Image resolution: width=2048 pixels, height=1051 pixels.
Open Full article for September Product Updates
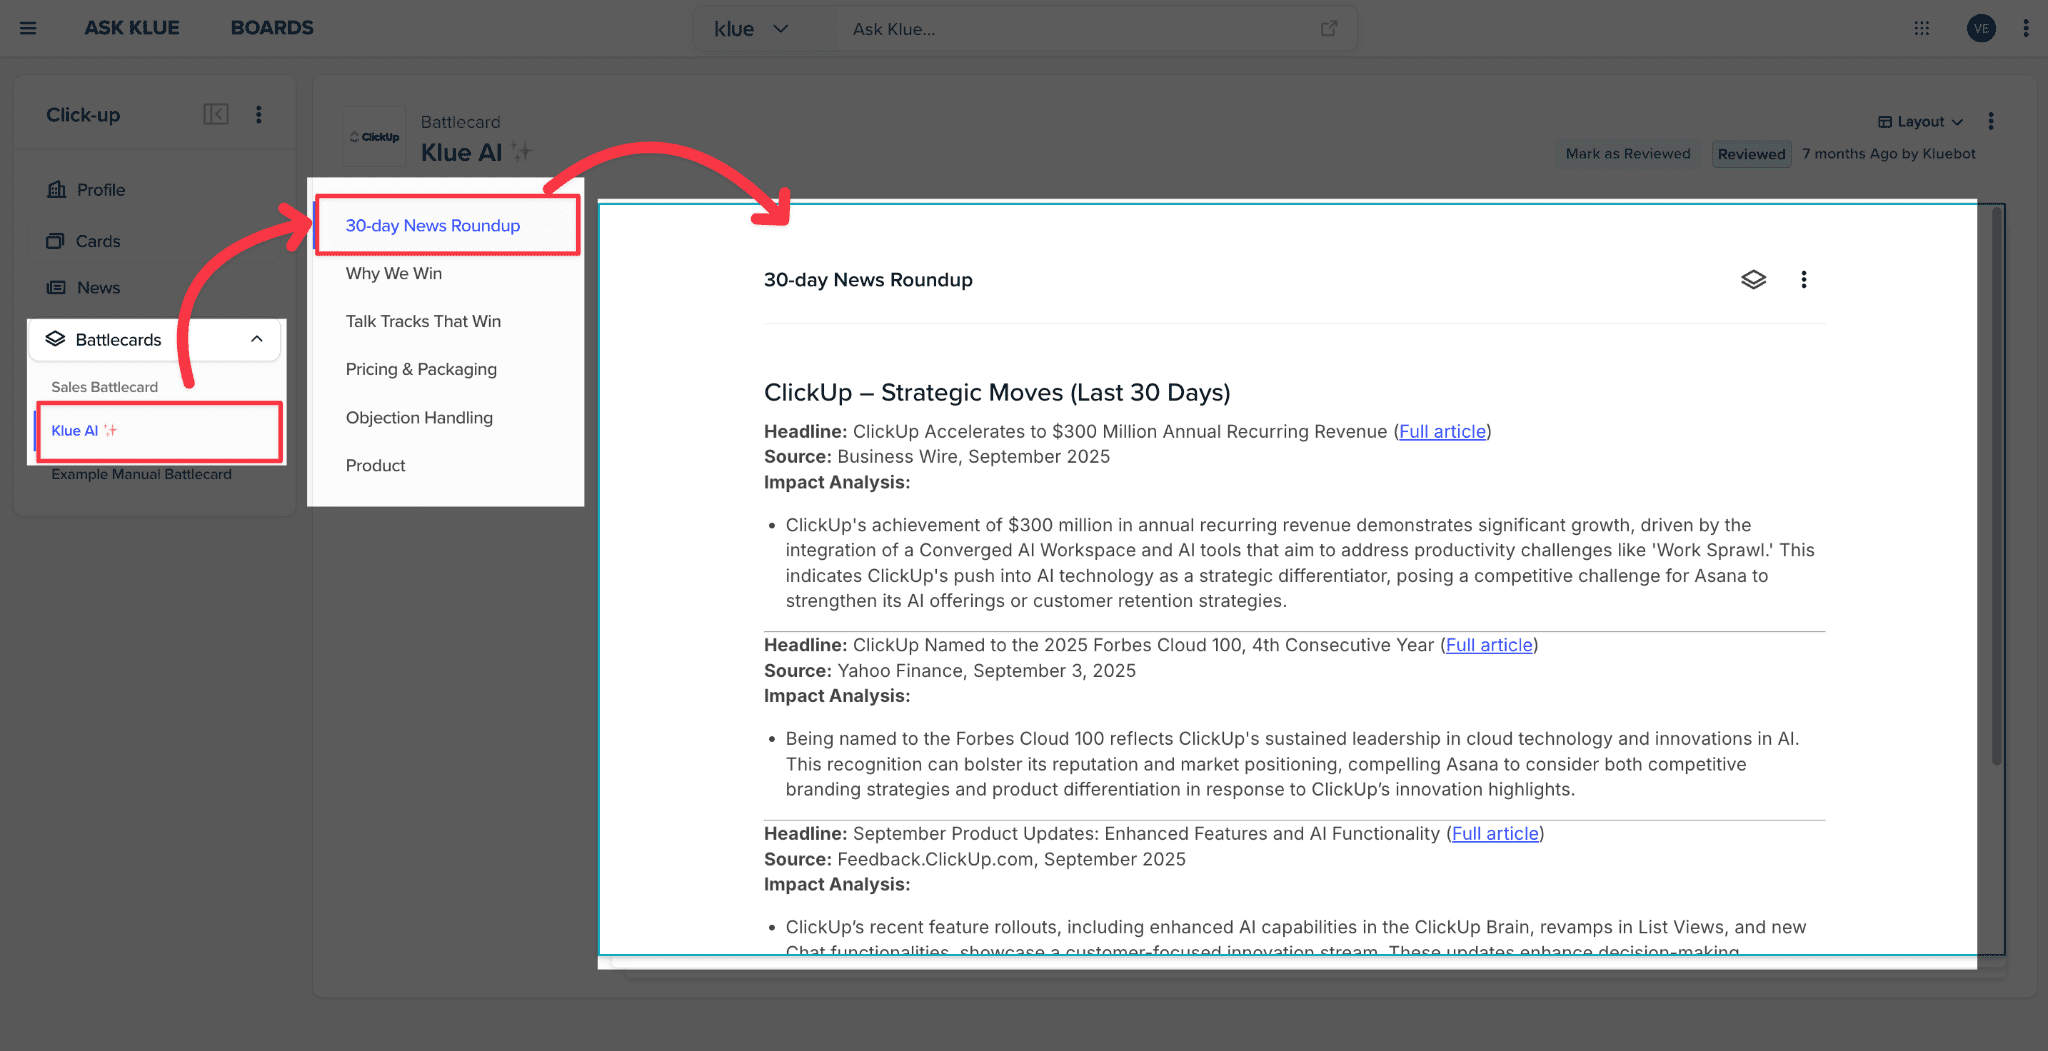(1495, 833)
